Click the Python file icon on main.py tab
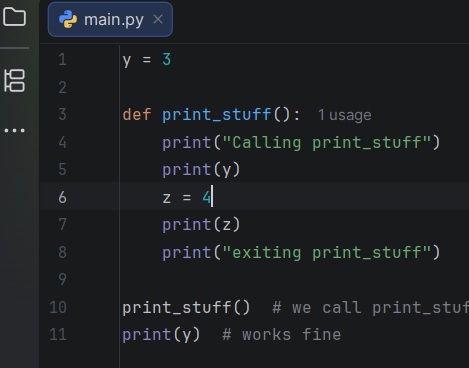This screenshot has height=368, width=469. coord(68,19)
